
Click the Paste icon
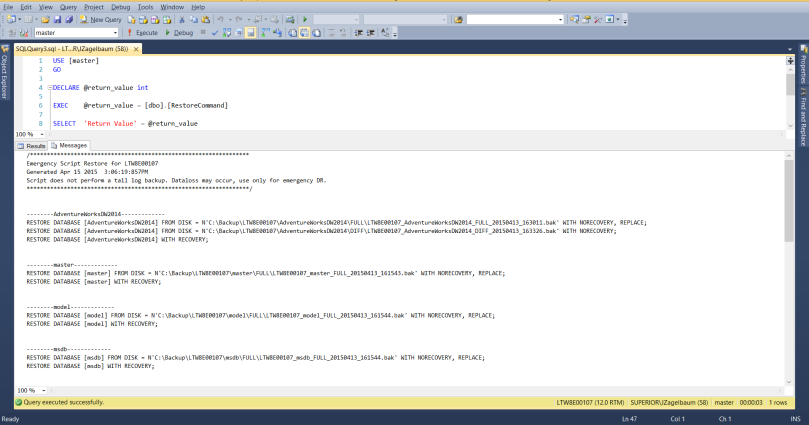(205, 20)
